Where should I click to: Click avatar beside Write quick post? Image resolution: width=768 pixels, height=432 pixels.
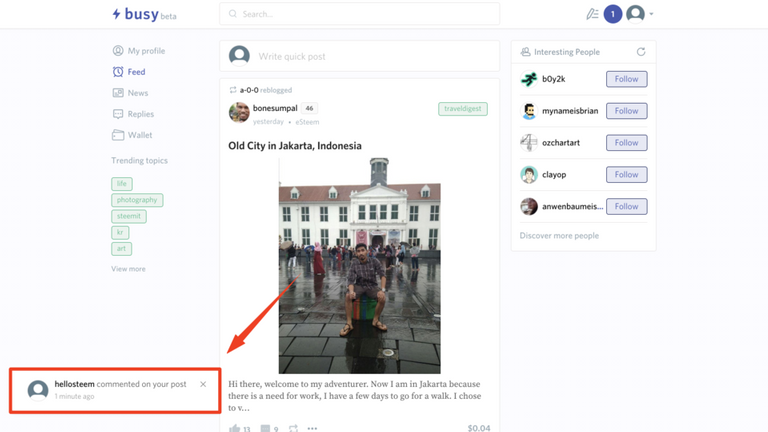click(x=239, y=56)
